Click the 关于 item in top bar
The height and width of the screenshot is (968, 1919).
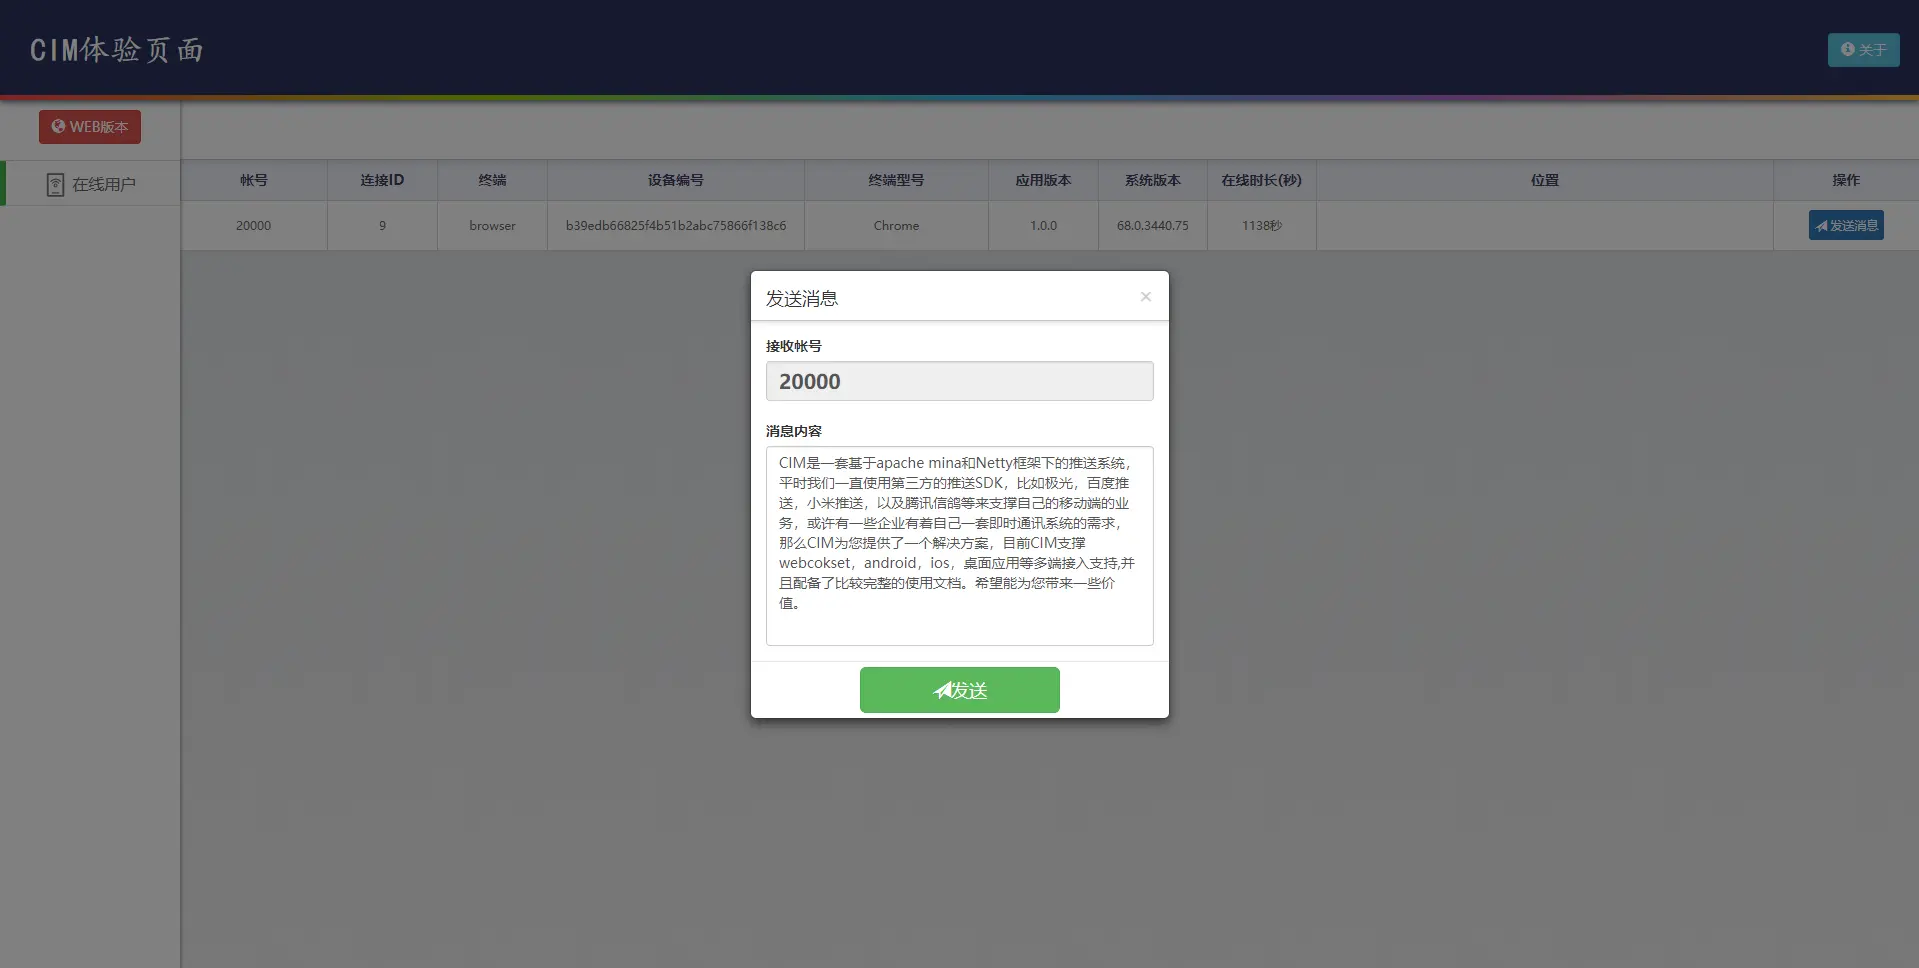[x=1863, y=49]
